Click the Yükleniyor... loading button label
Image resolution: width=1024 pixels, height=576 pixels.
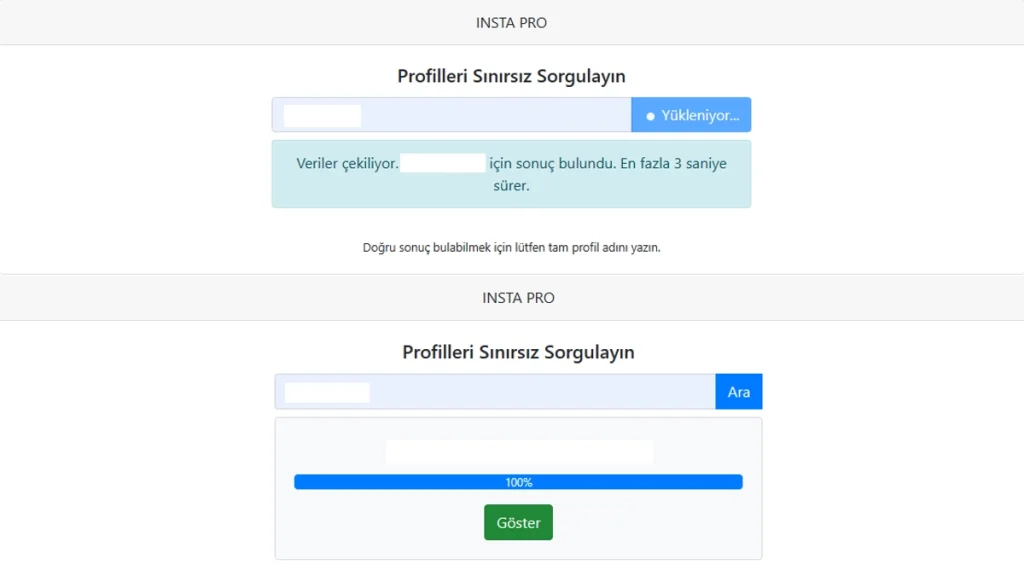coord(700,116)
